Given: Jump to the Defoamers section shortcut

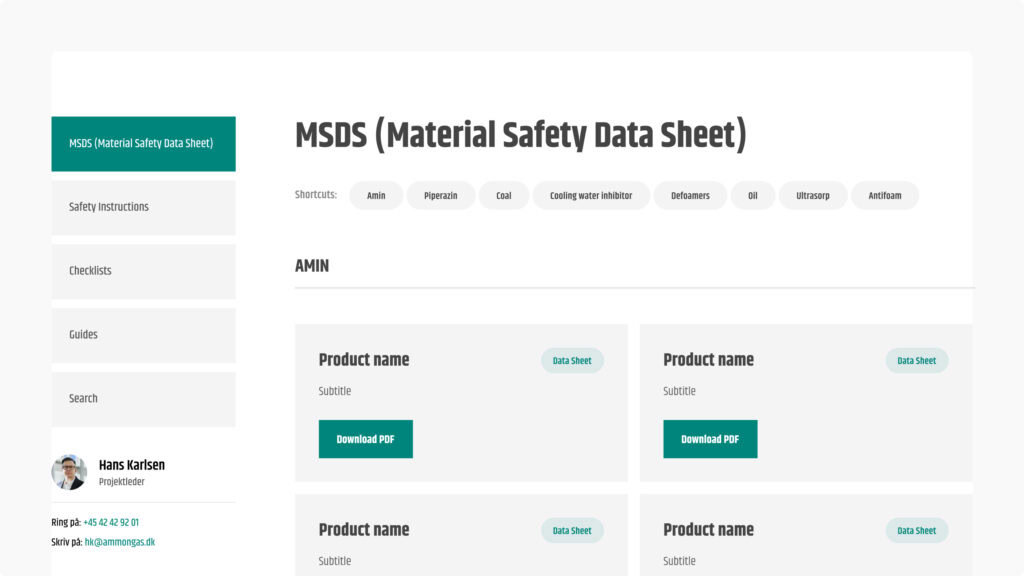Looking at the screenshot, I should (x=690, y=196).
